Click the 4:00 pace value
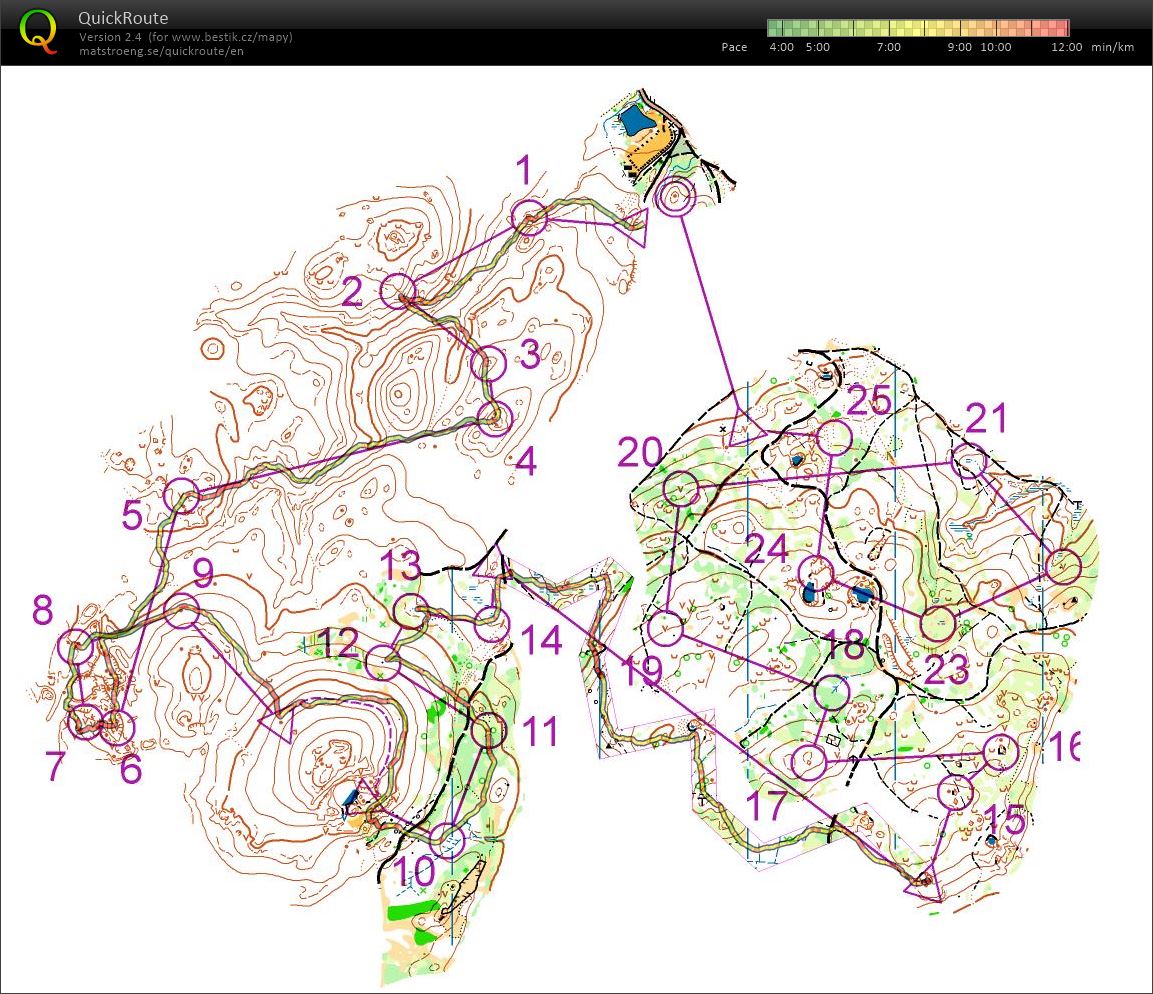The width and height of the screenshot is (1153, 994). (781, 47)
